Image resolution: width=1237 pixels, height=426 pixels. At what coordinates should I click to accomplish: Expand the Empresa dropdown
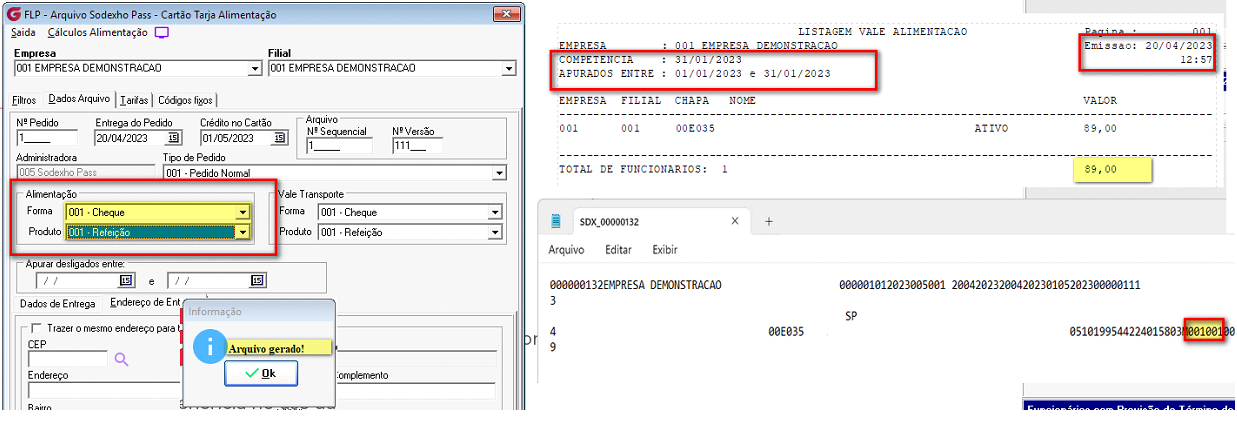[x=254, y=69]
